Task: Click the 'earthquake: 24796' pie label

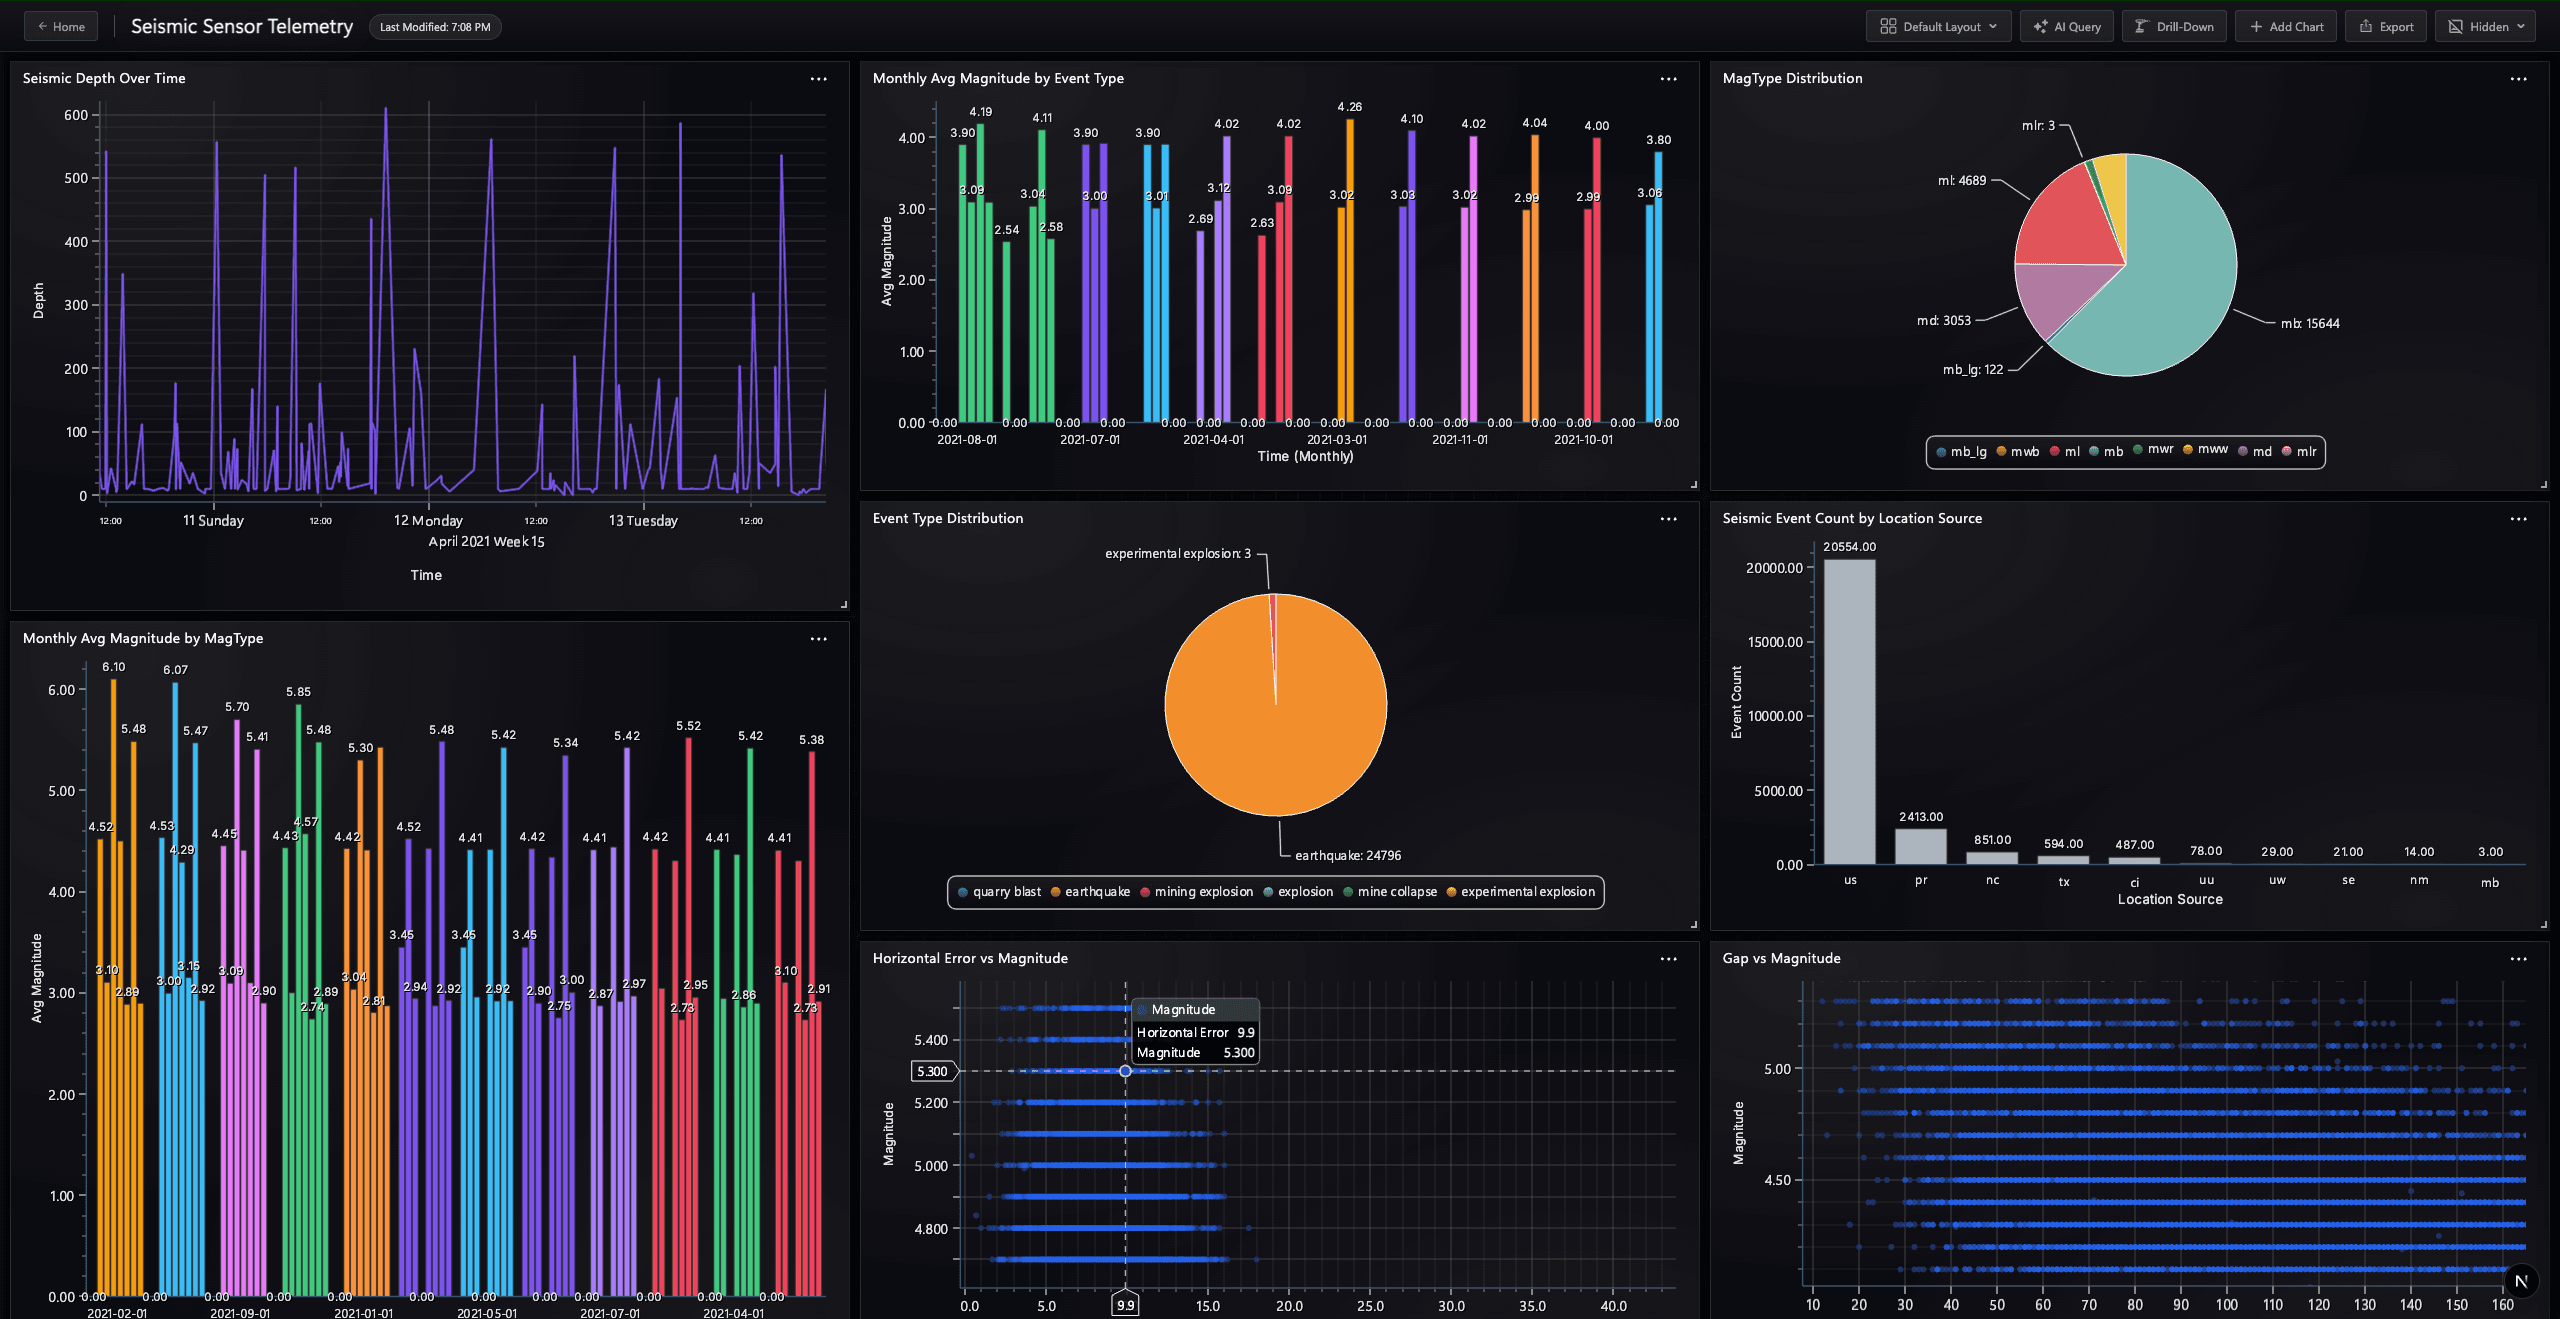Action: [x=1348, y=856]
